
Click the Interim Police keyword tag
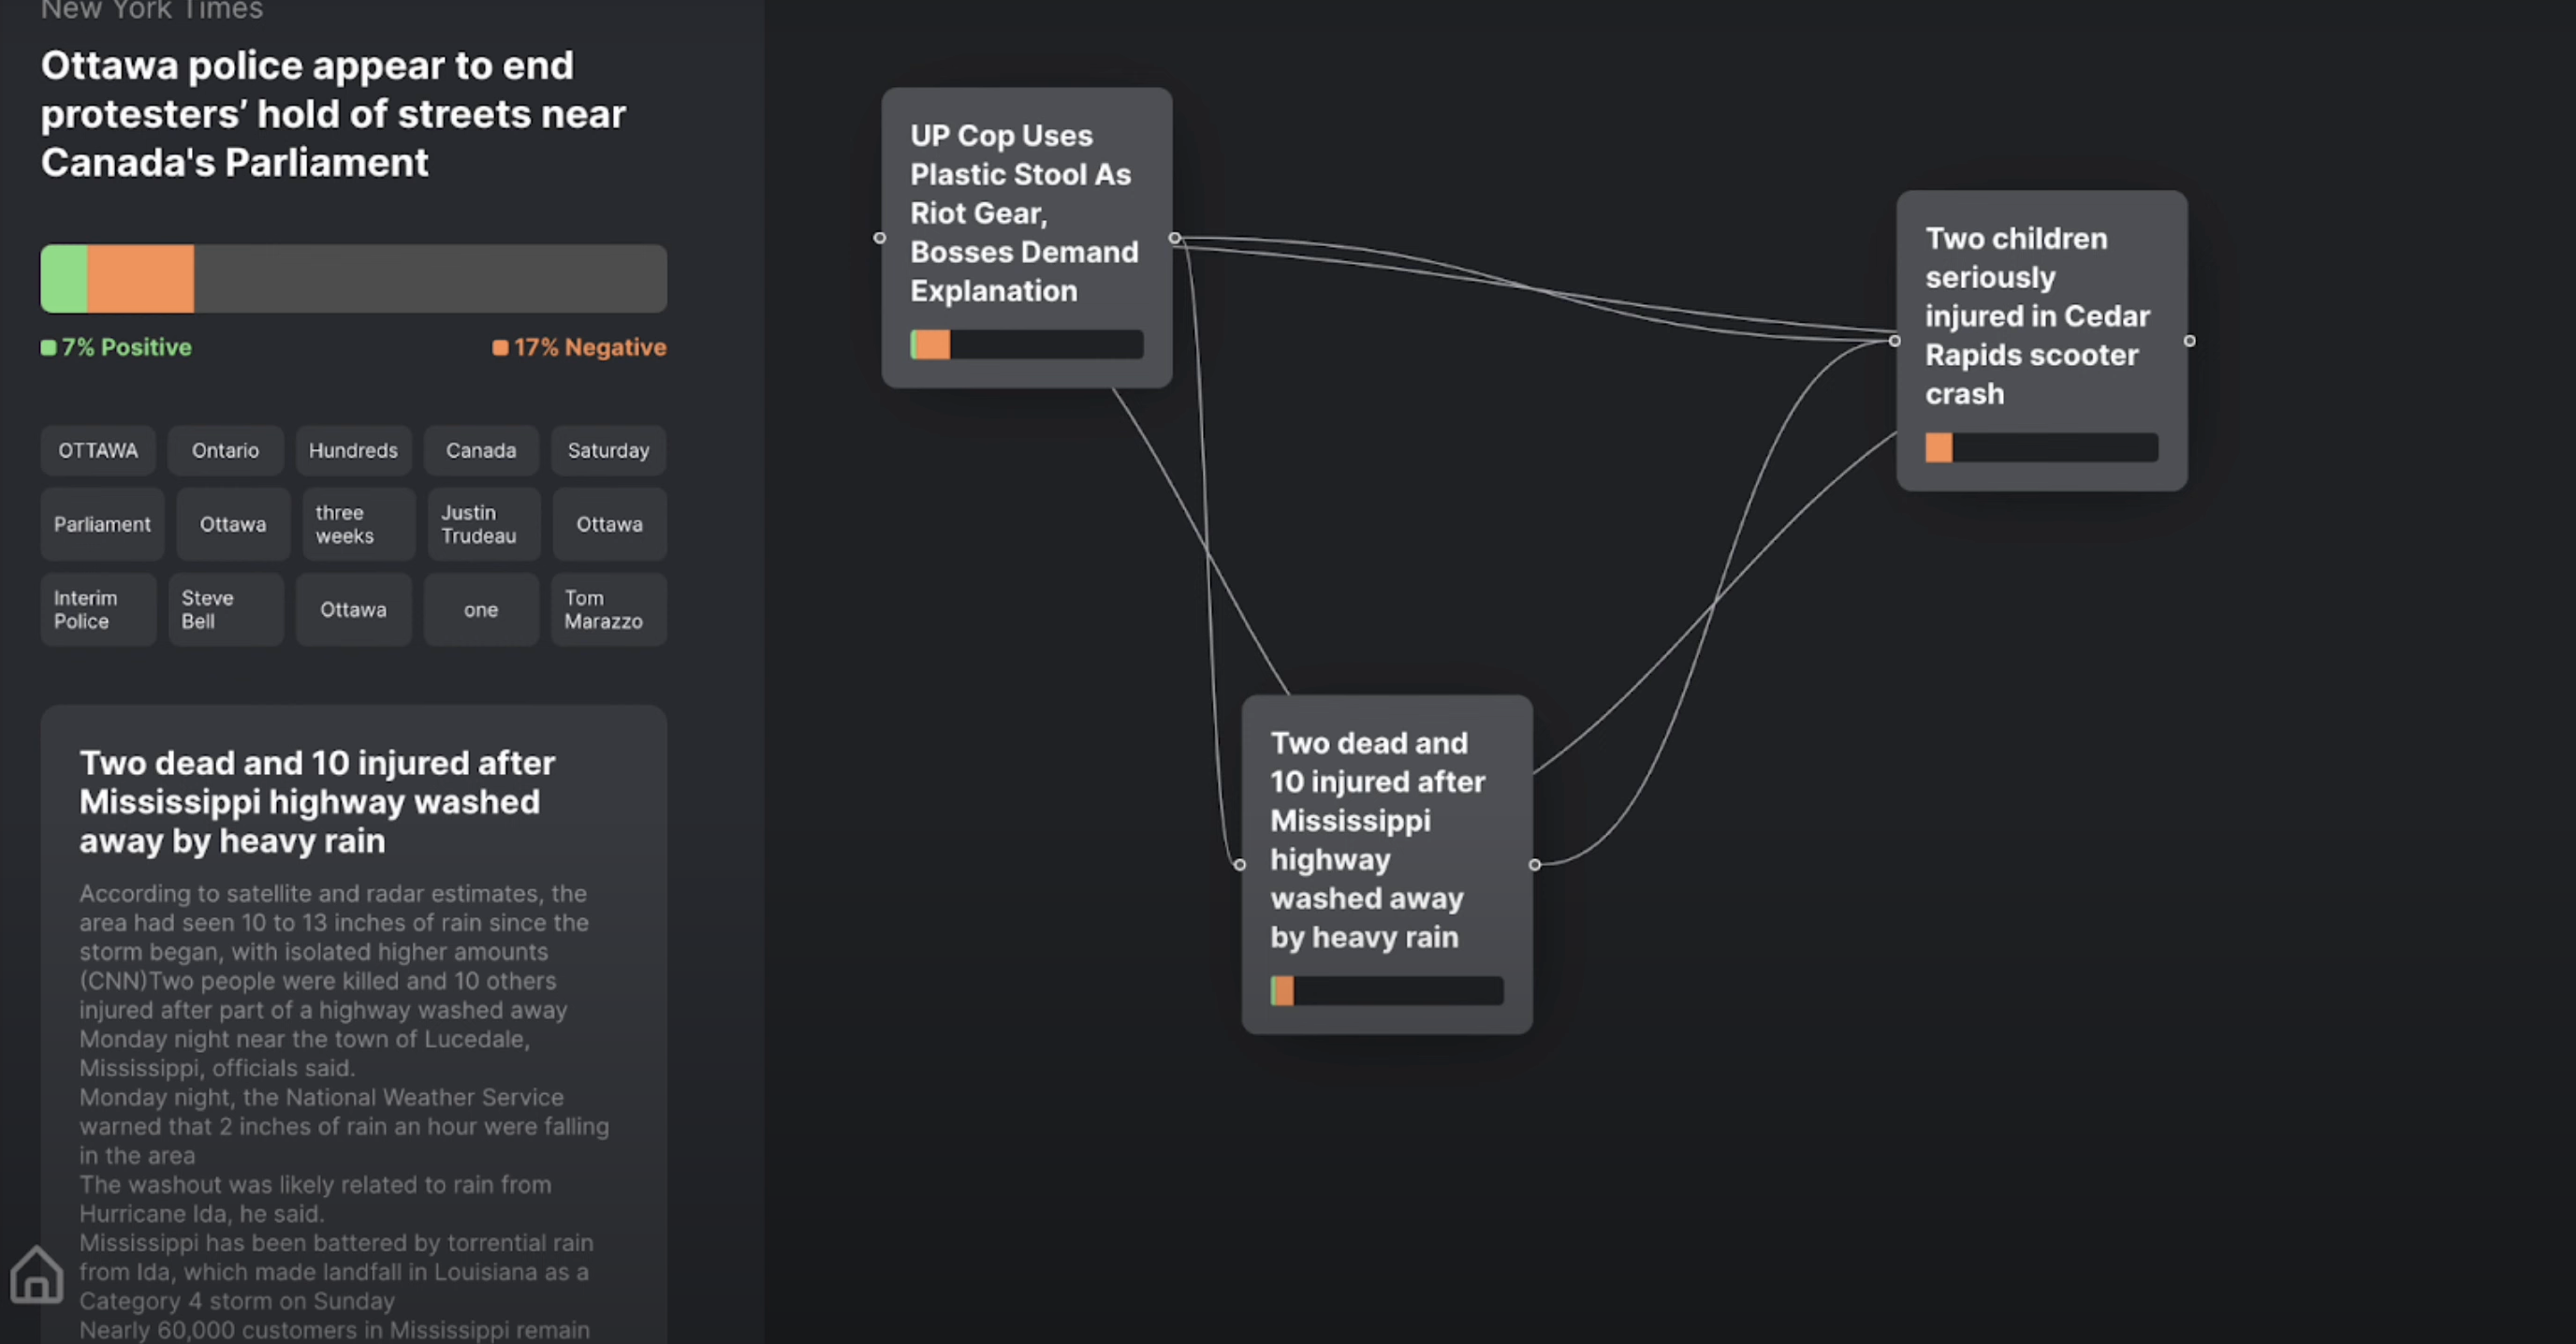[x=98, y=609]
